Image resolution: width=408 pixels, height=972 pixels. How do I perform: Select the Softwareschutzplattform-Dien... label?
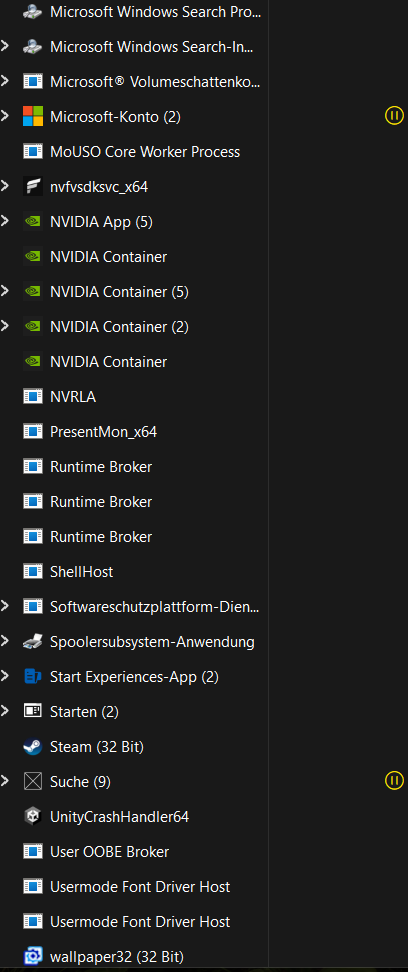point(155,606)
